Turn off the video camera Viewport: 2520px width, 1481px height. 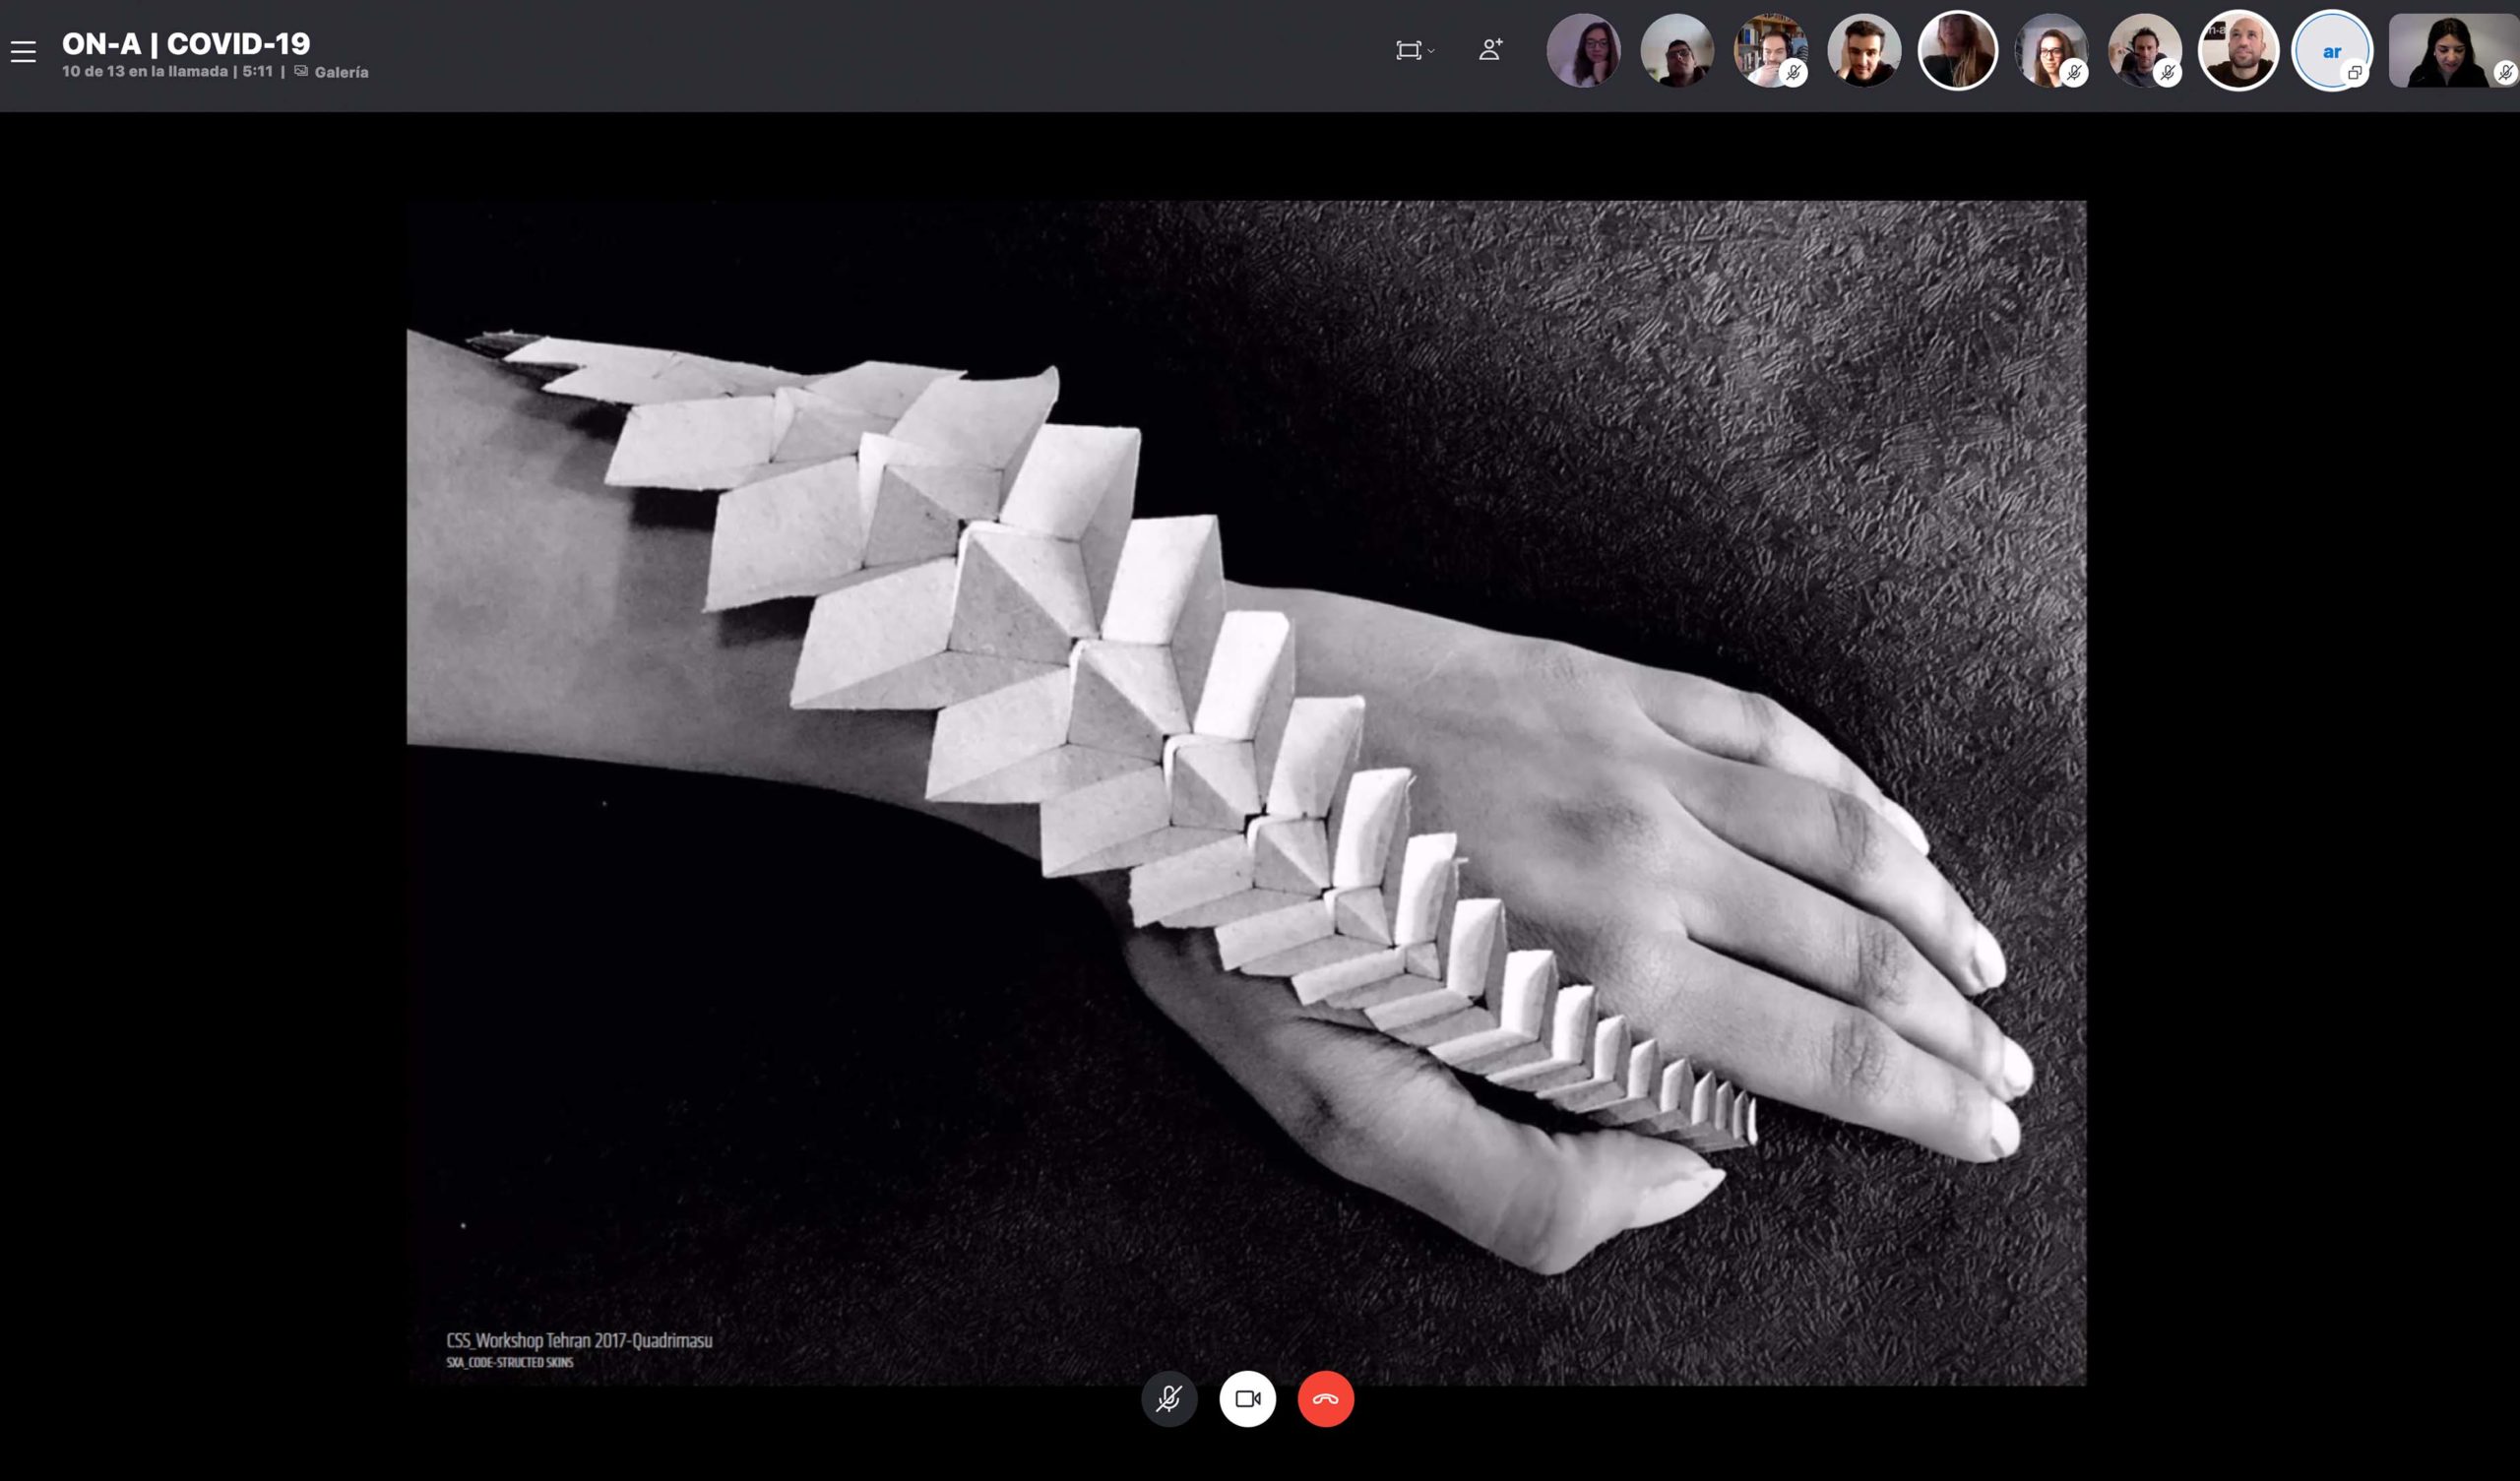click(1247, 1398)
